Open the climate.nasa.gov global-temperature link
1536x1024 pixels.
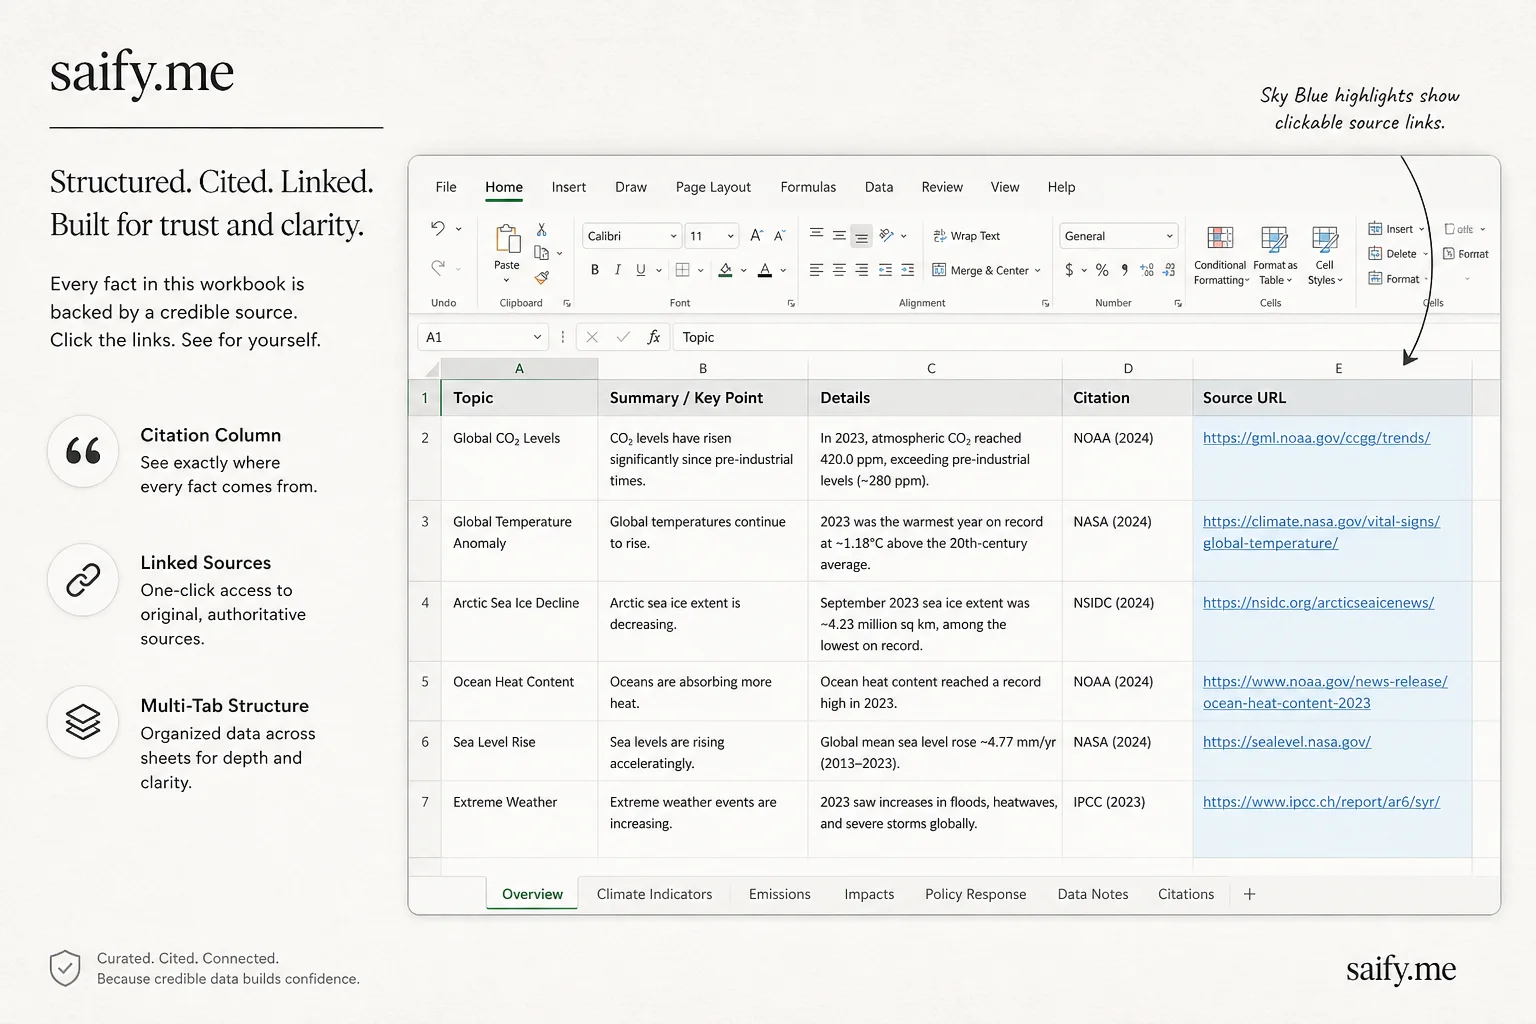[x=1321, y=532]
